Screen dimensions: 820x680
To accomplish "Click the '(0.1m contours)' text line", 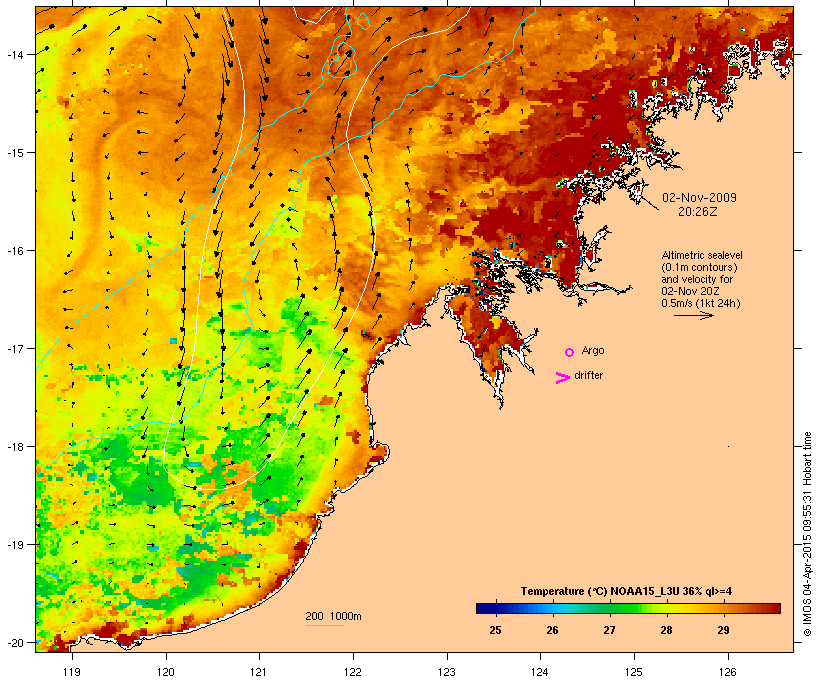I will (700, 267).
